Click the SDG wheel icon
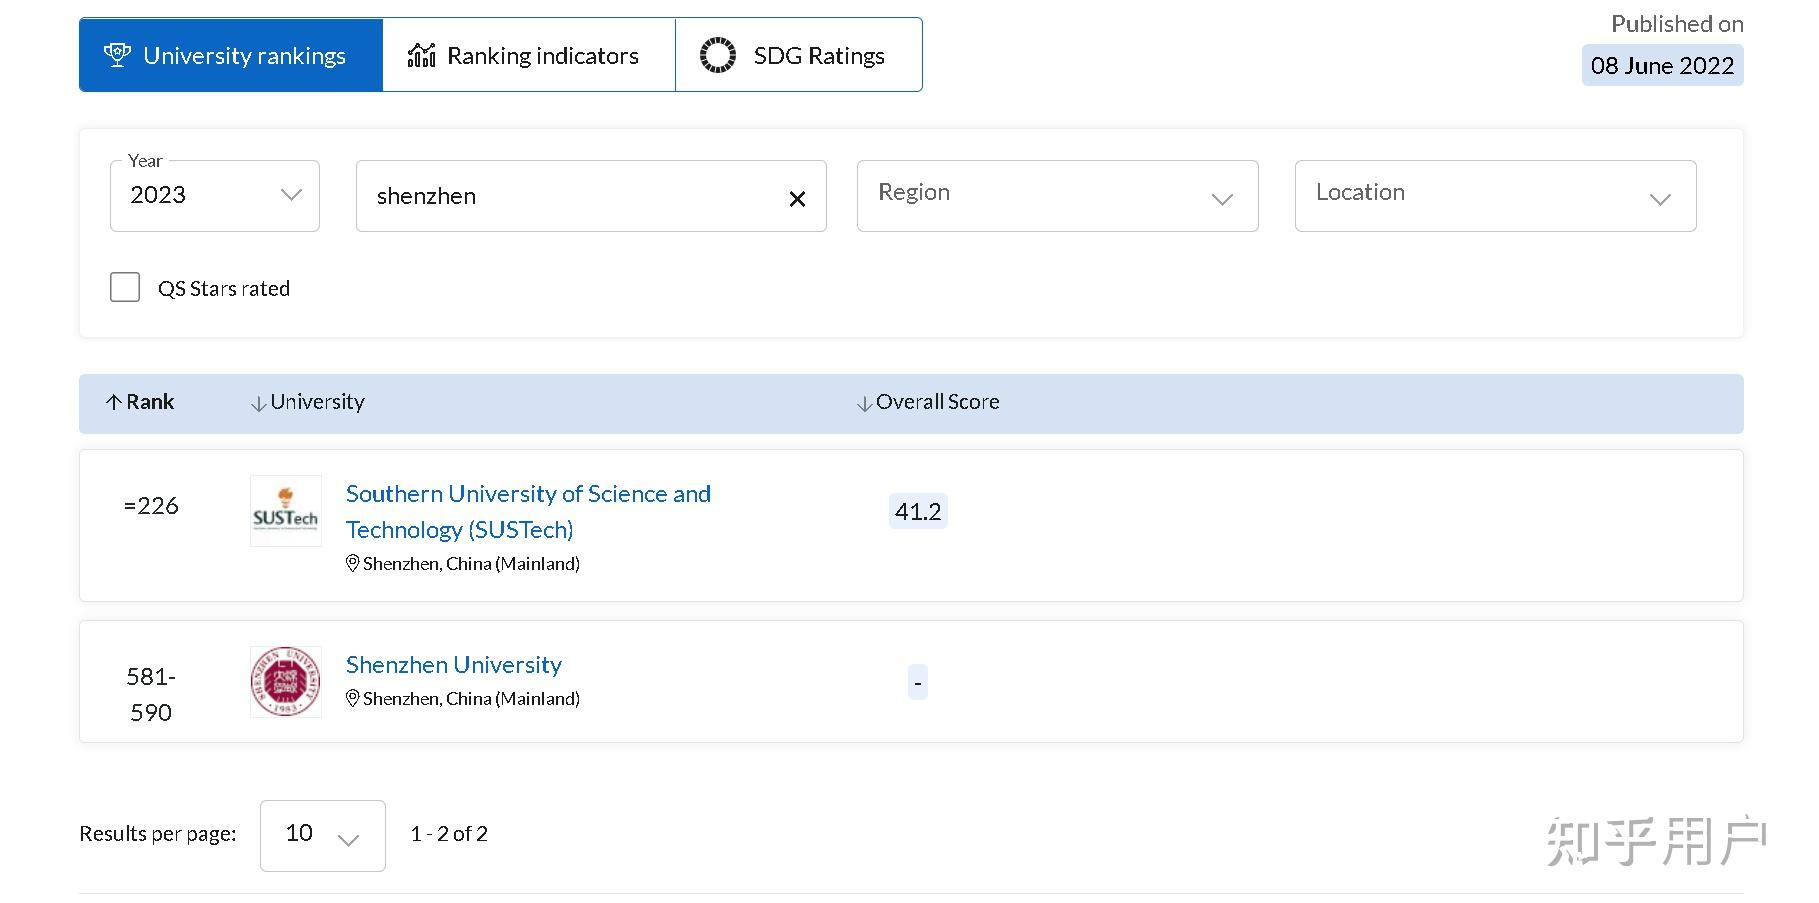 coord(717,55)
